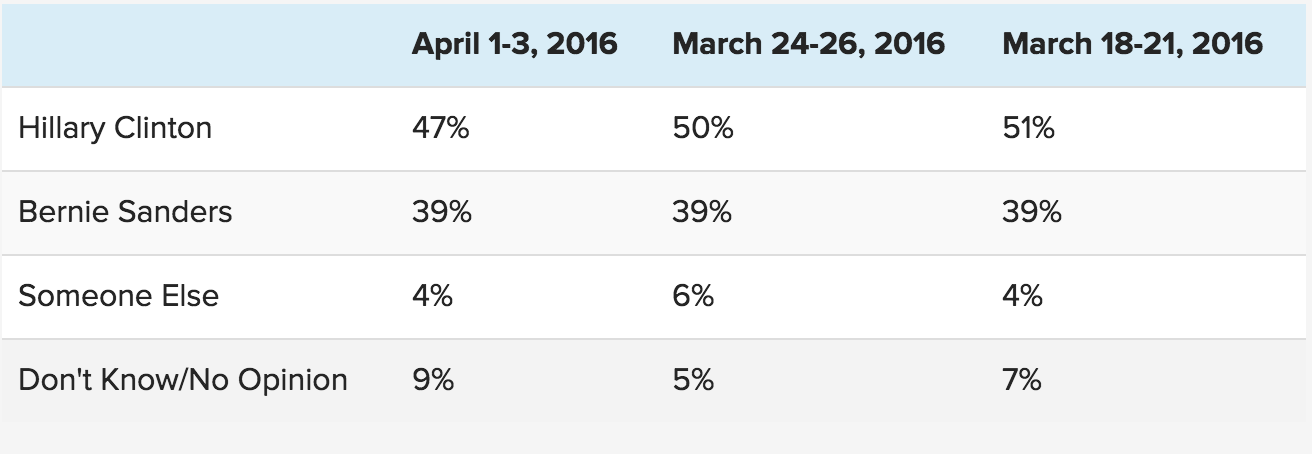Click the Don't Know 5% value
Screen dimensions: 1312x454
(x=694, y=380)
